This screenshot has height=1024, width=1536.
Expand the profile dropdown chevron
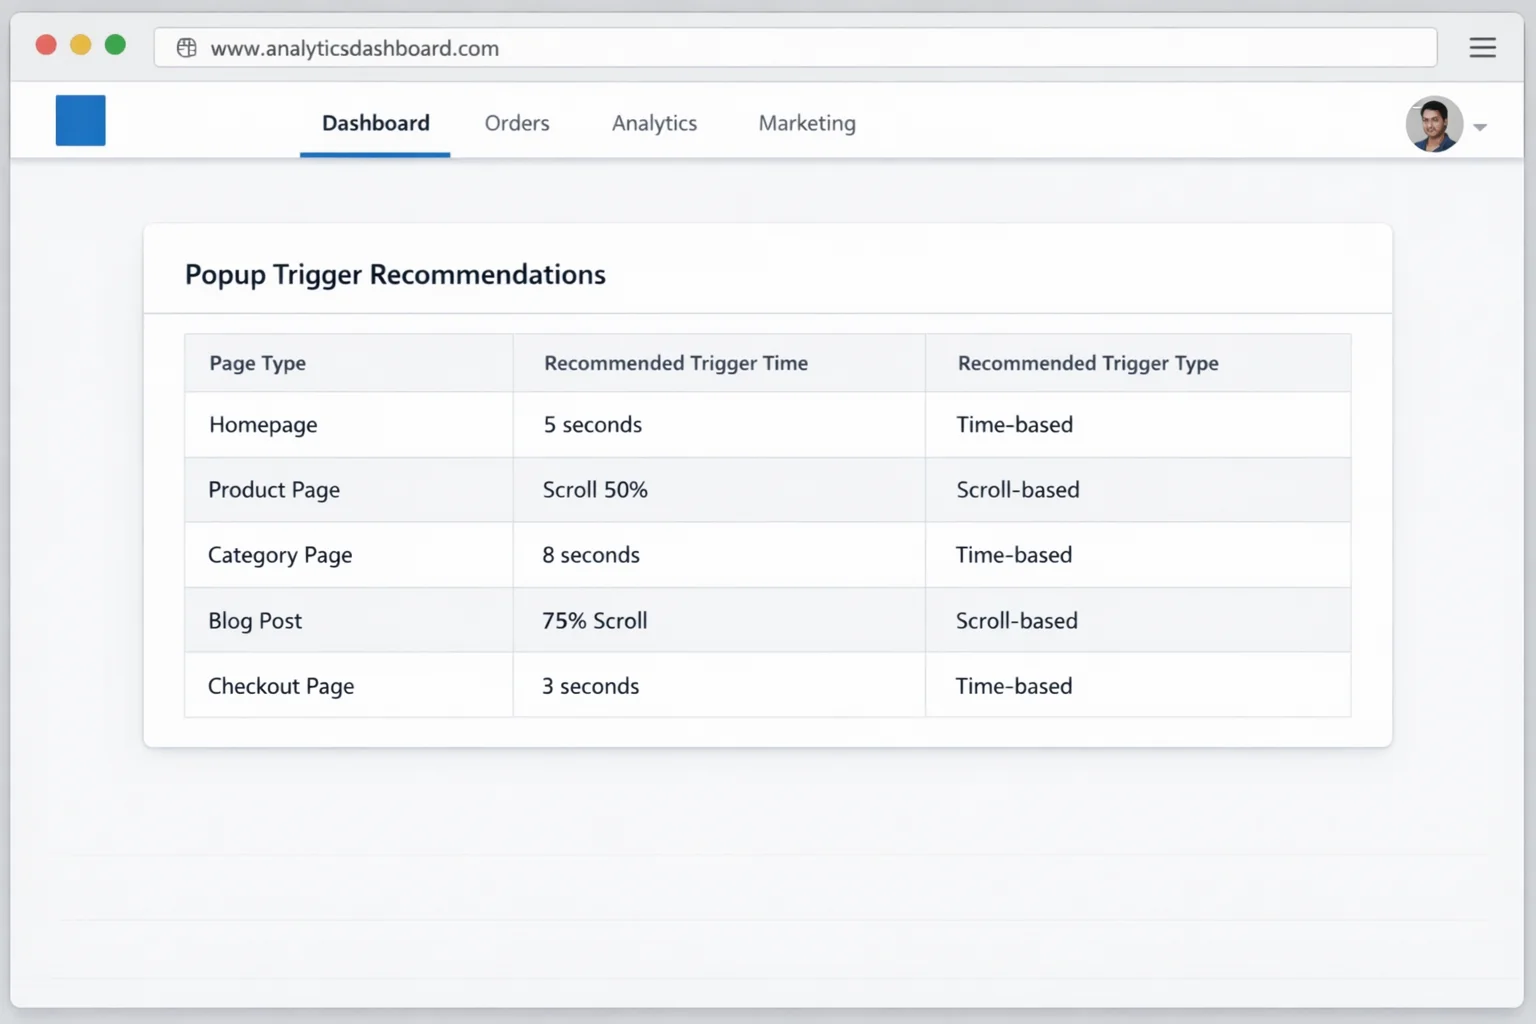1479,126
